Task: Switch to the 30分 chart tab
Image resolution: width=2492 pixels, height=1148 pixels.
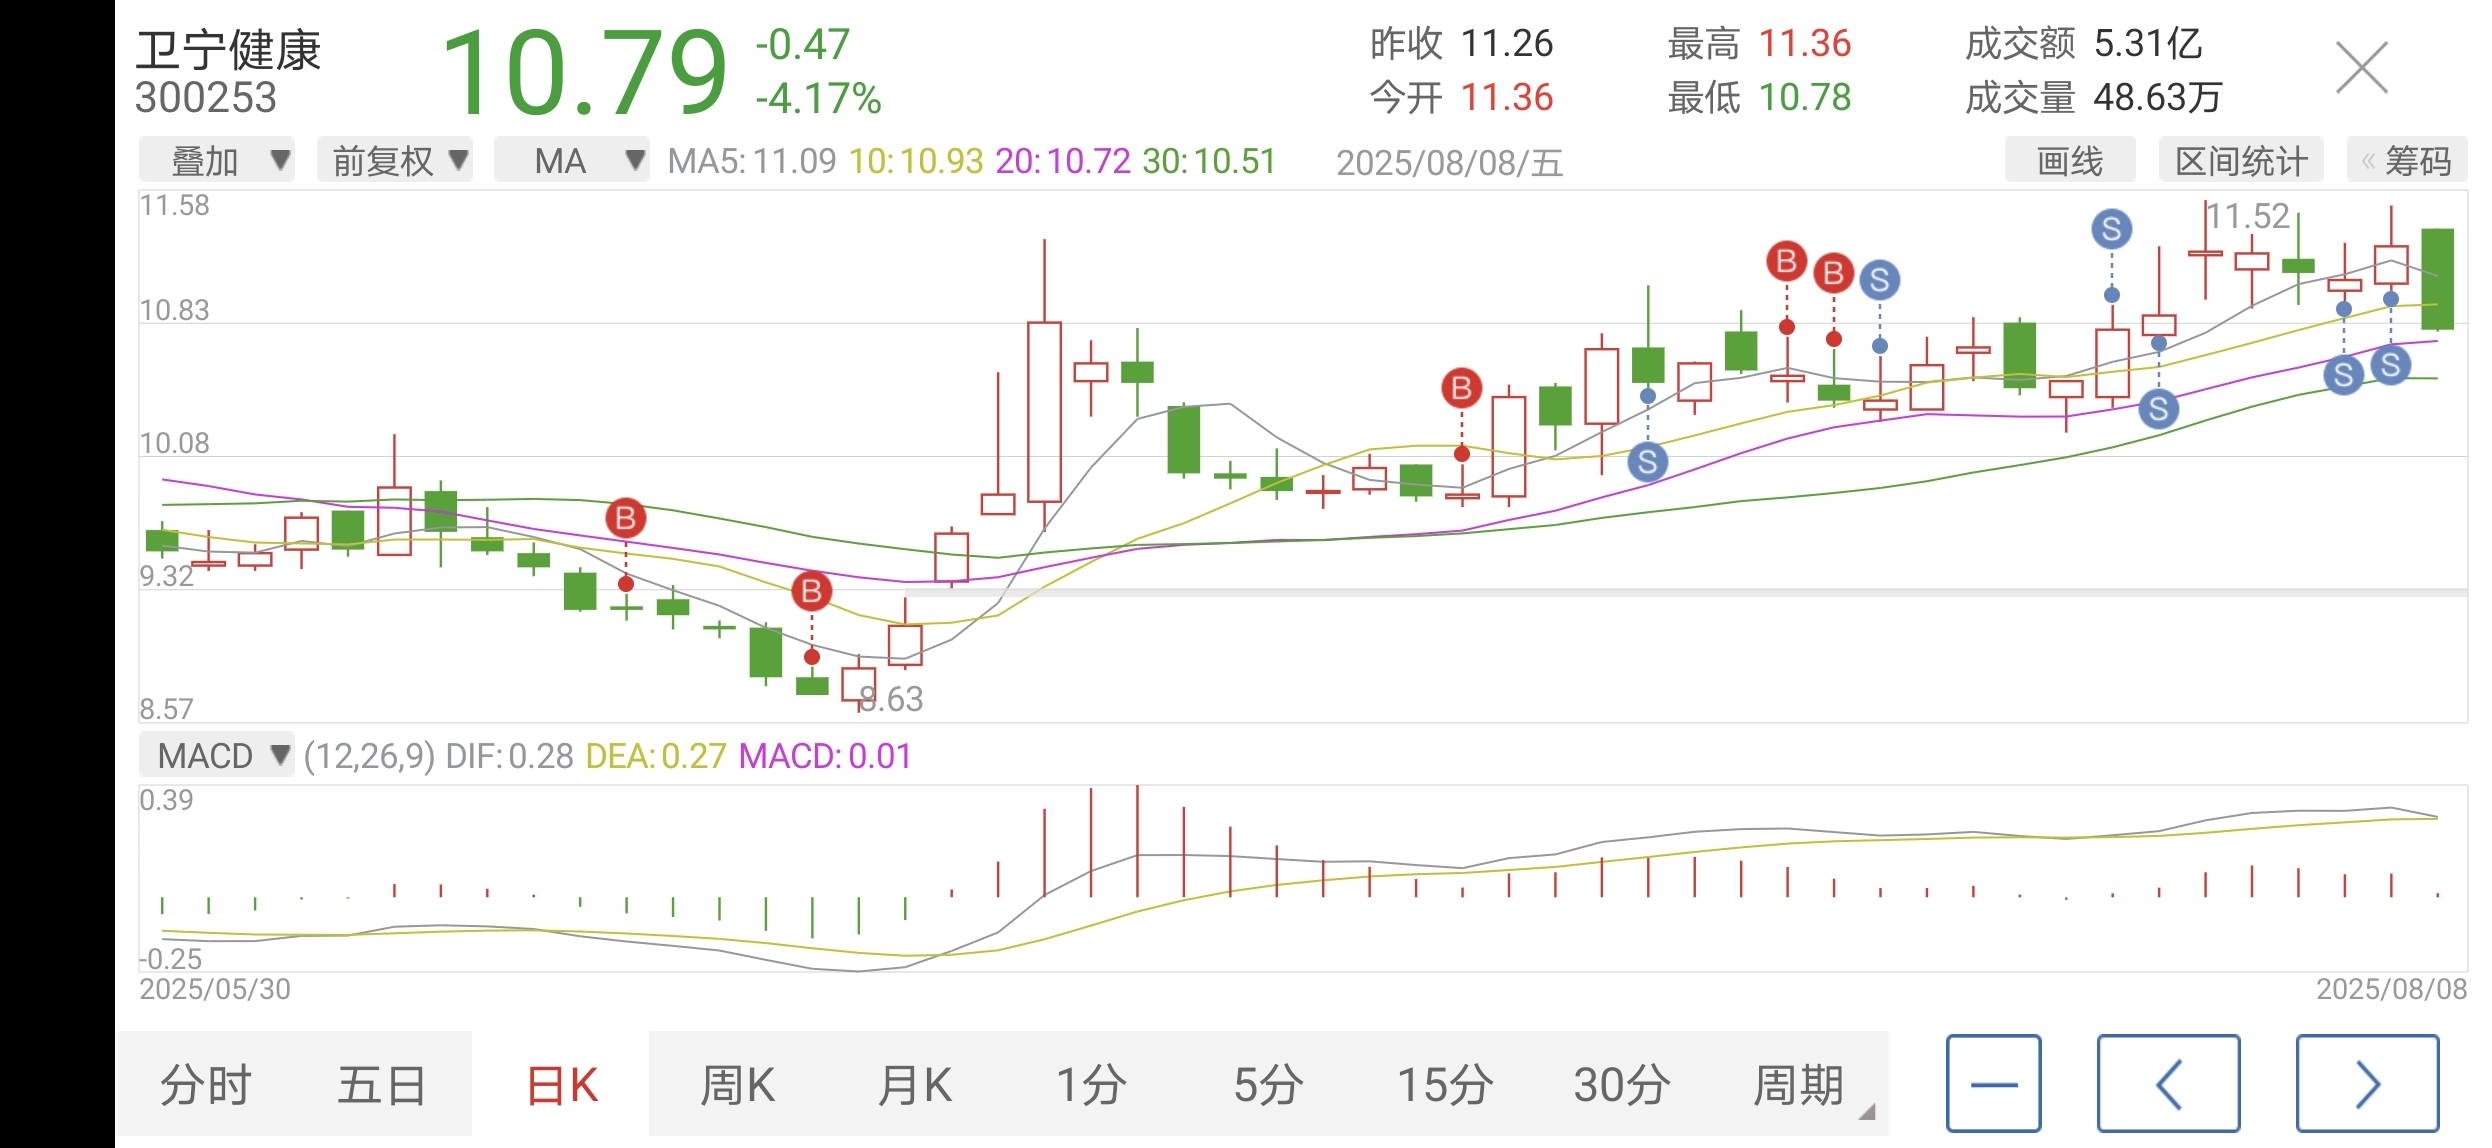Action: (1622, 1085)
